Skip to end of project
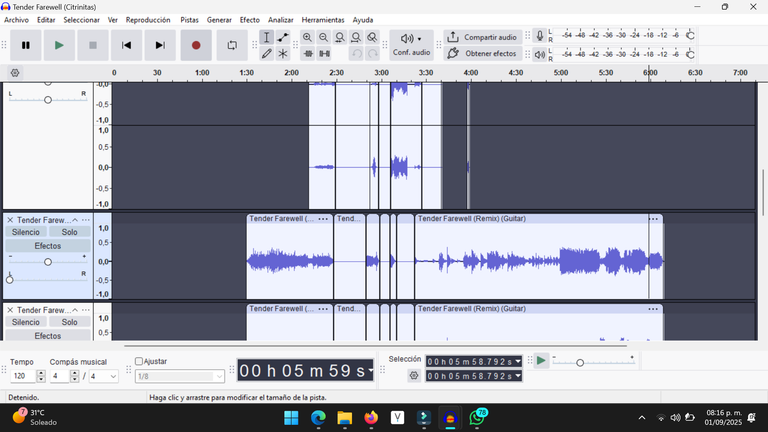 [160, 45]
